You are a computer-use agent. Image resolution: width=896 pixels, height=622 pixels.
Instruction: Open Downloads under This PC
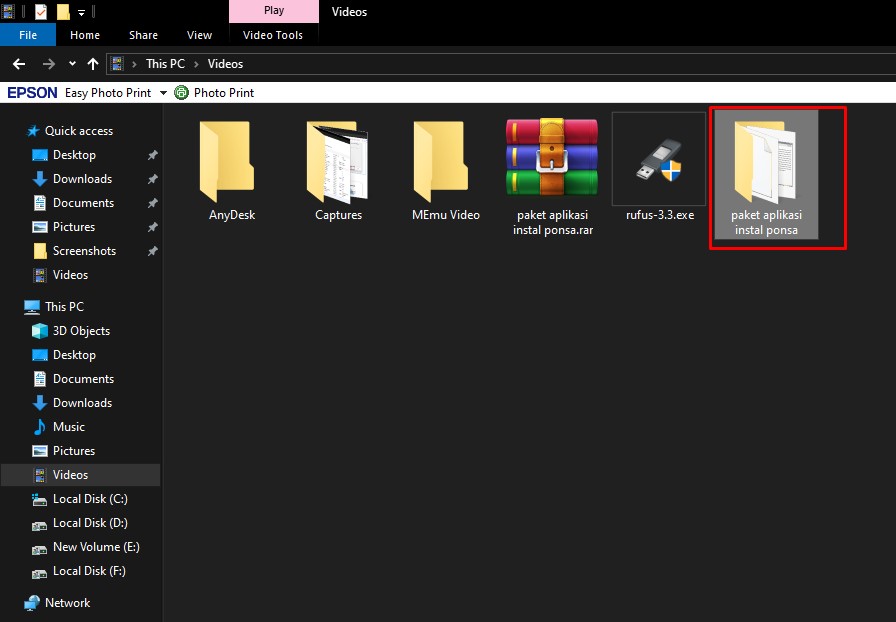coord(82,403)
